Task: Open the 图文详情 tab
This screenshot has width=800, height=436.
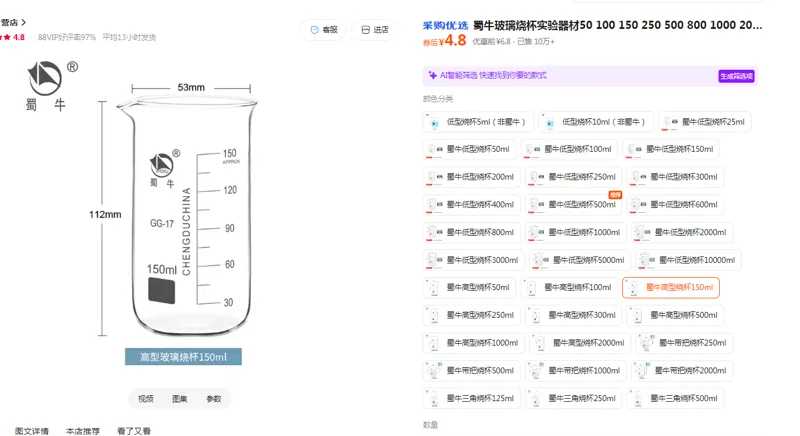Action: click(x=32, y=431)
